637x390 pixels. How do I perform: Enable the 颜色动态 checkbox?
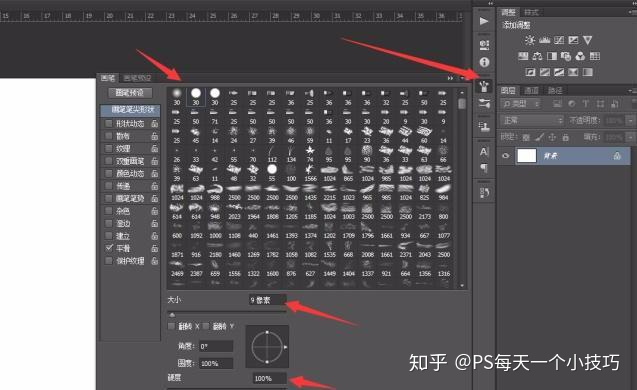click(x=108, y=173)
